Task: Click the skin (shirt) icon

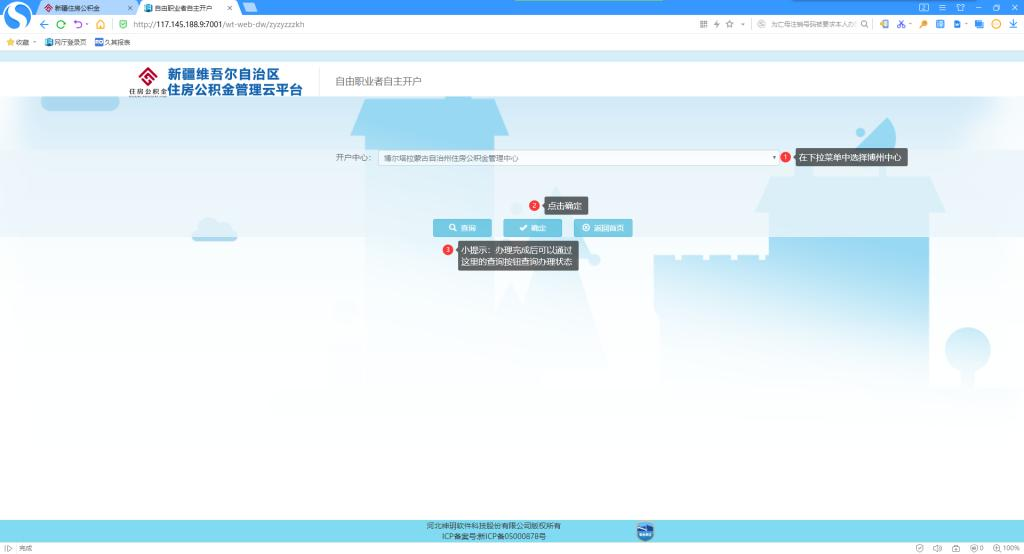Action: 961,7
